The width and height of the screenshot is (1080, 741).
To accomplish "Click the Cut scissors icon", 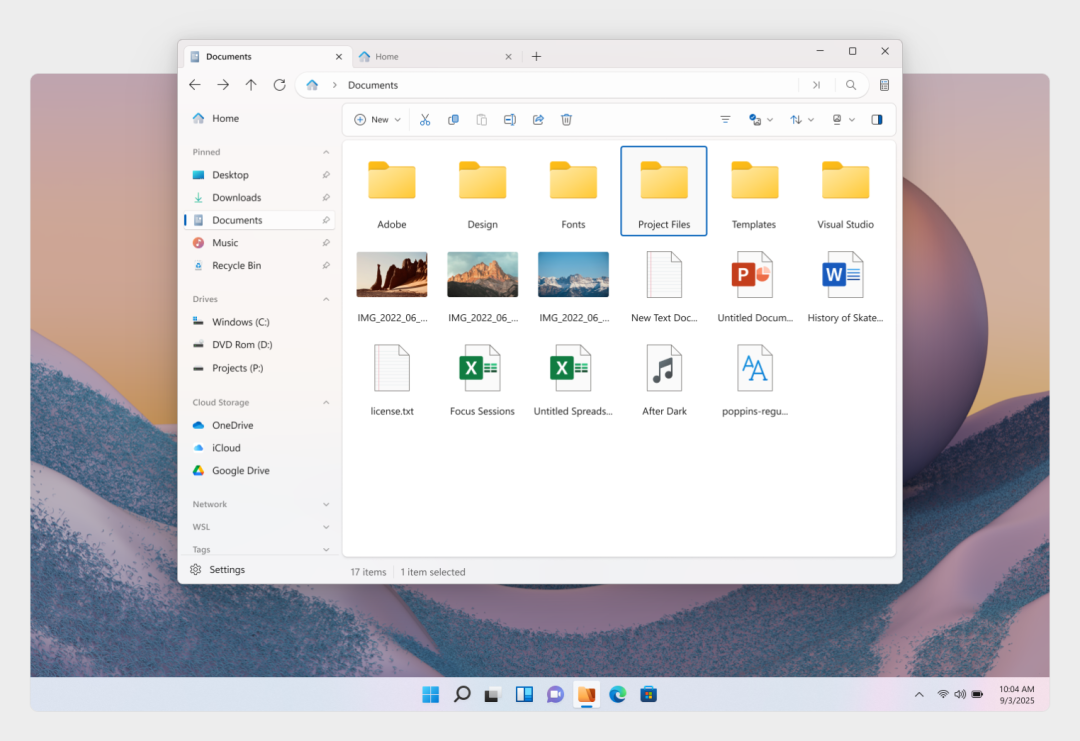I will pos(425,120).
